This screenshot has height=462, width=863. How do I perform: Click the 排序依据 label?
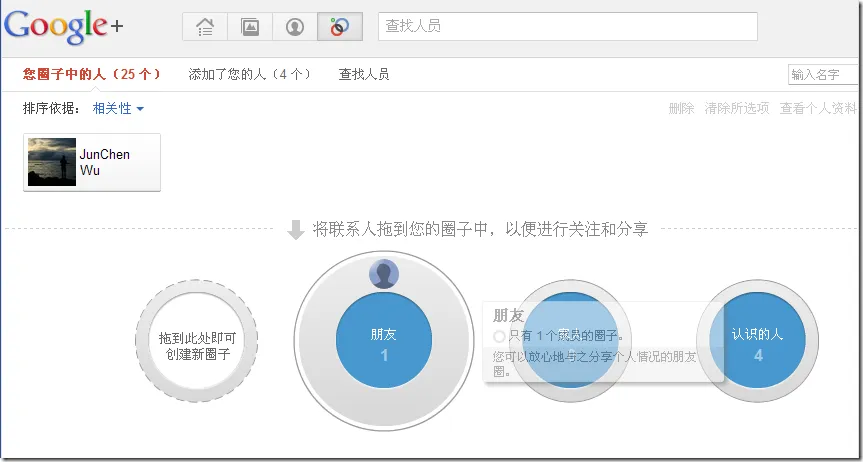[x=52, y=108]
